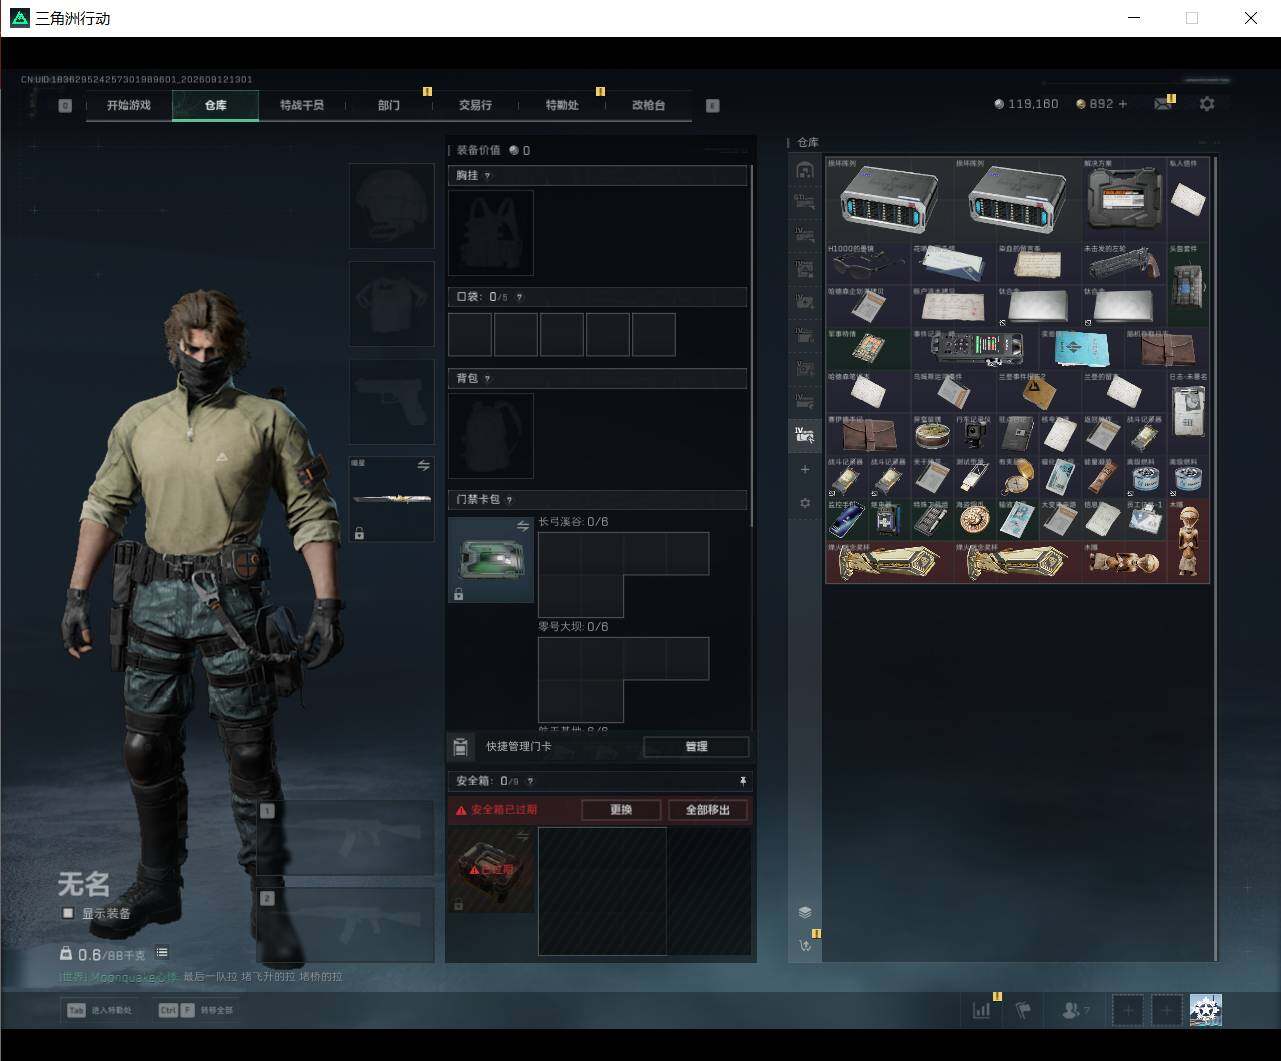
Task: Select the gold pocket watch item
Action: pos(1017,477)
